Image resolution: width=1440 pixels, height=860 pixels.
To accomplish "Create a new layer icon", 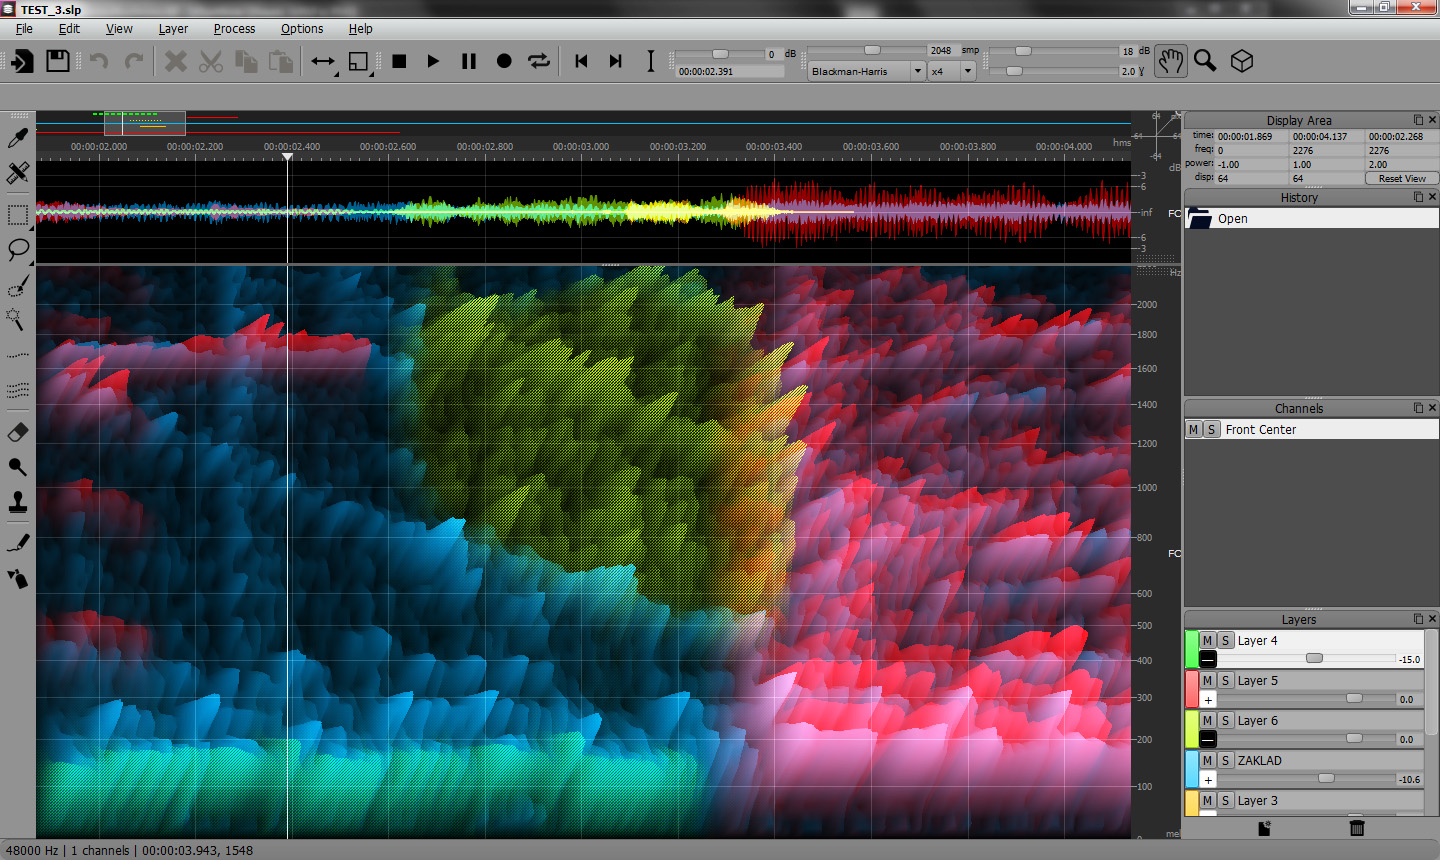I will [x=1264, y=828].
